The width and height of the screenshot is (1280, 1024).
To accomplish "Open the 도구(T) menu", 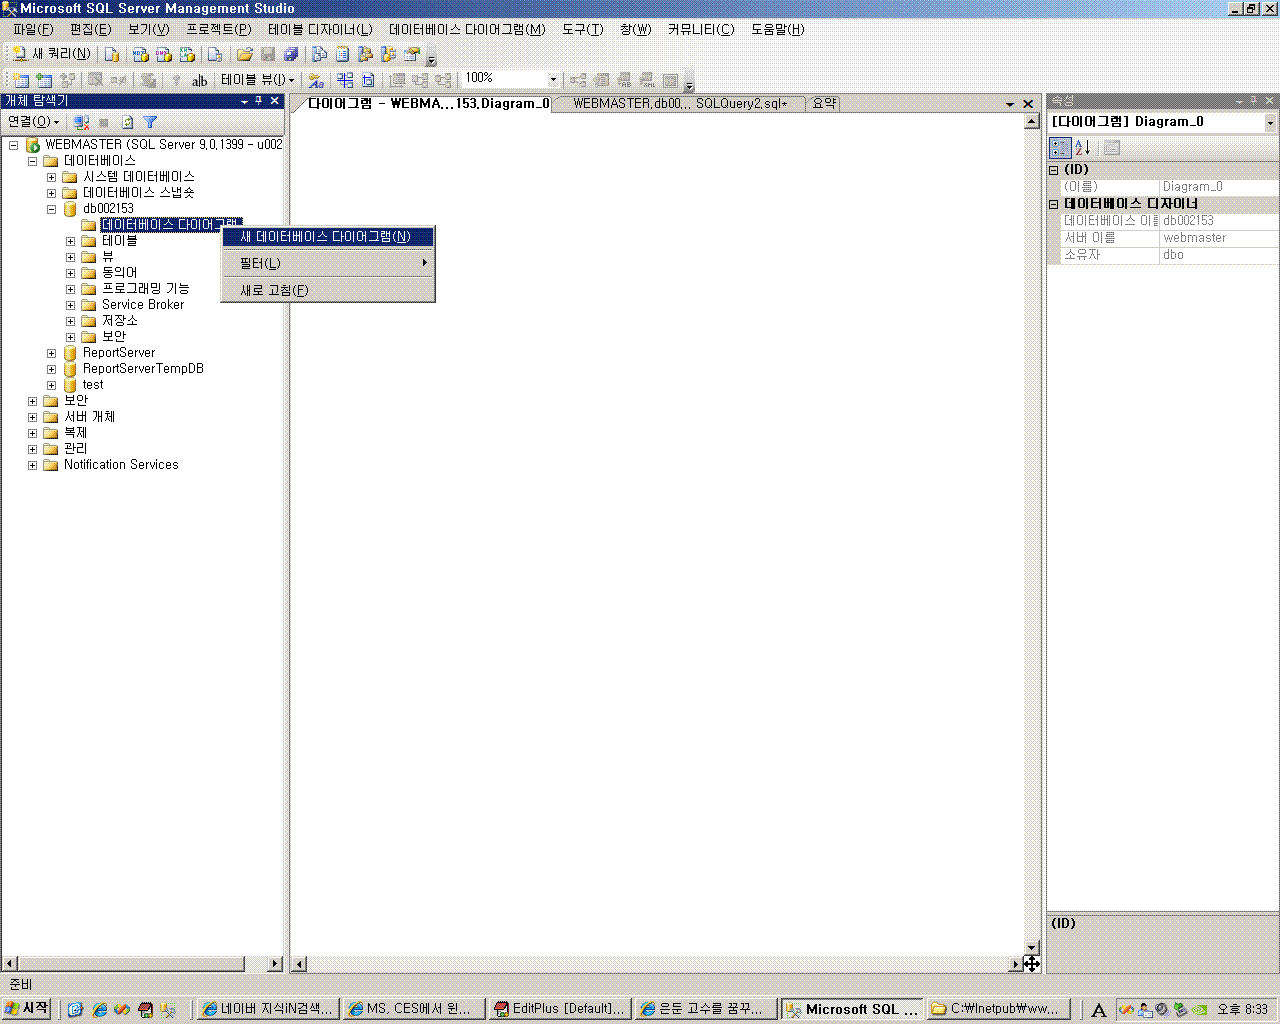I will [582, 29].
